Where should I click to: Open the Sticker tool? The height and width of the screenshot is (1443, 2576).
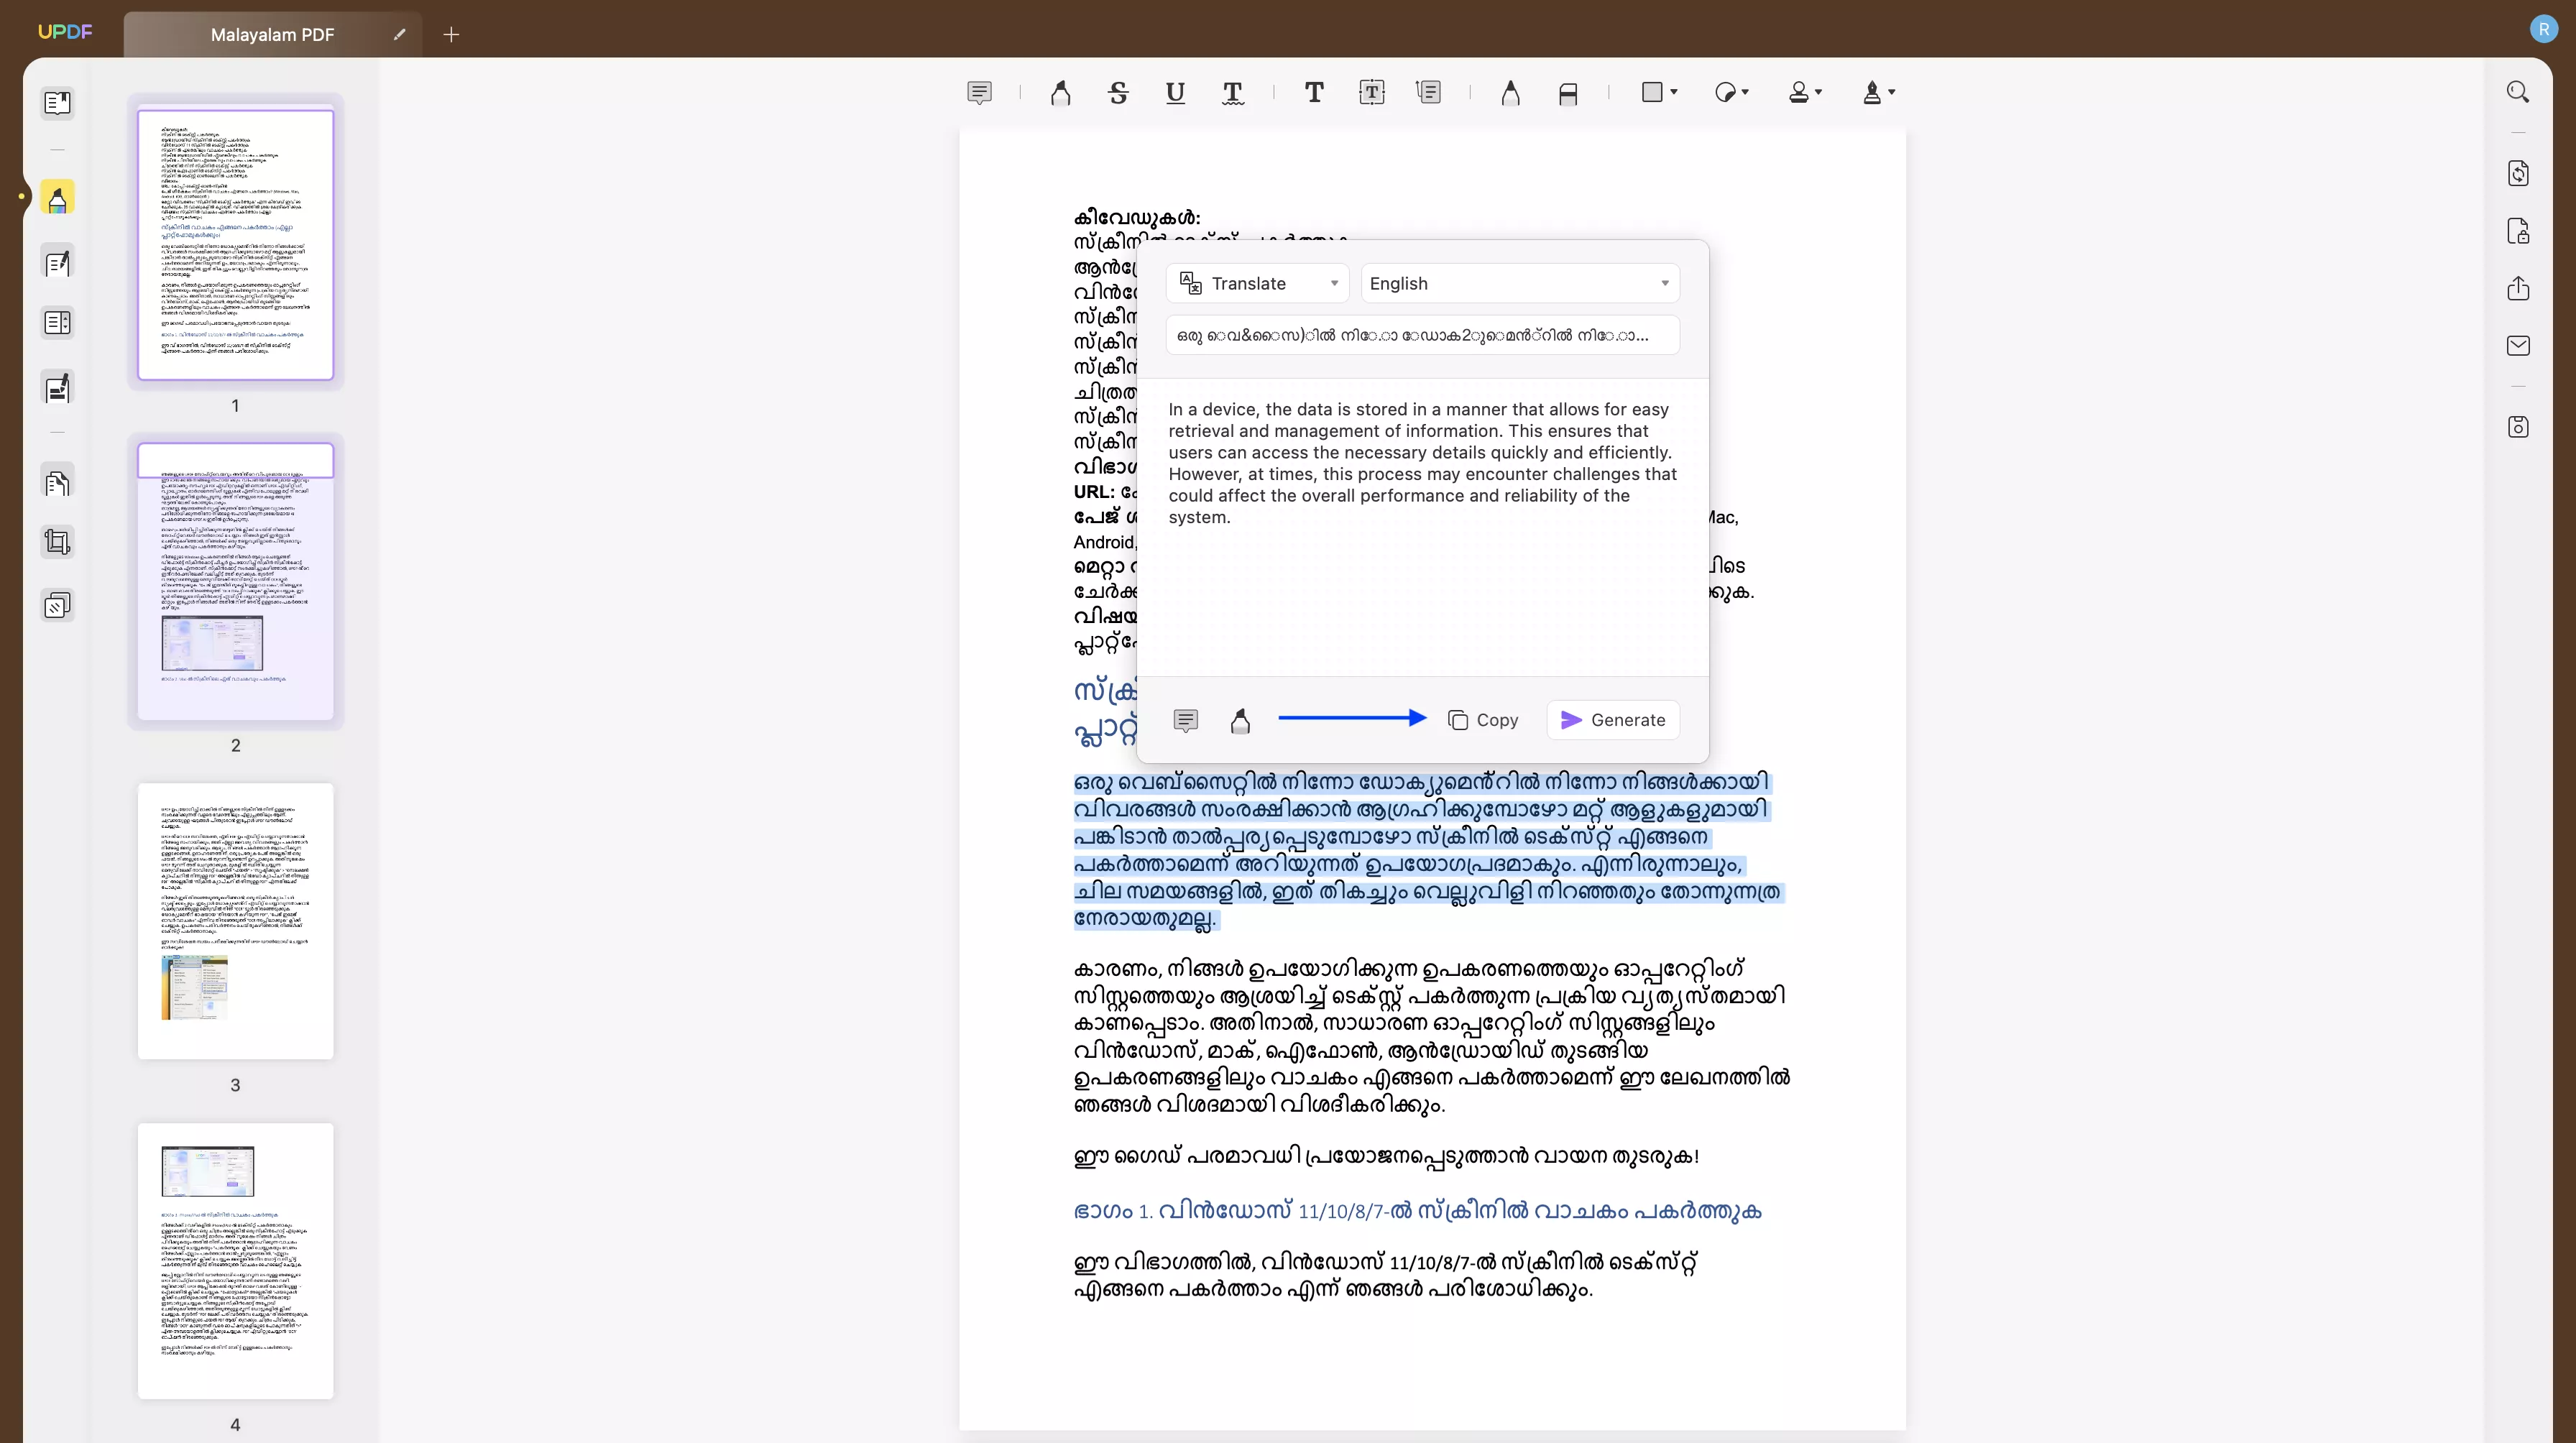1725,92
